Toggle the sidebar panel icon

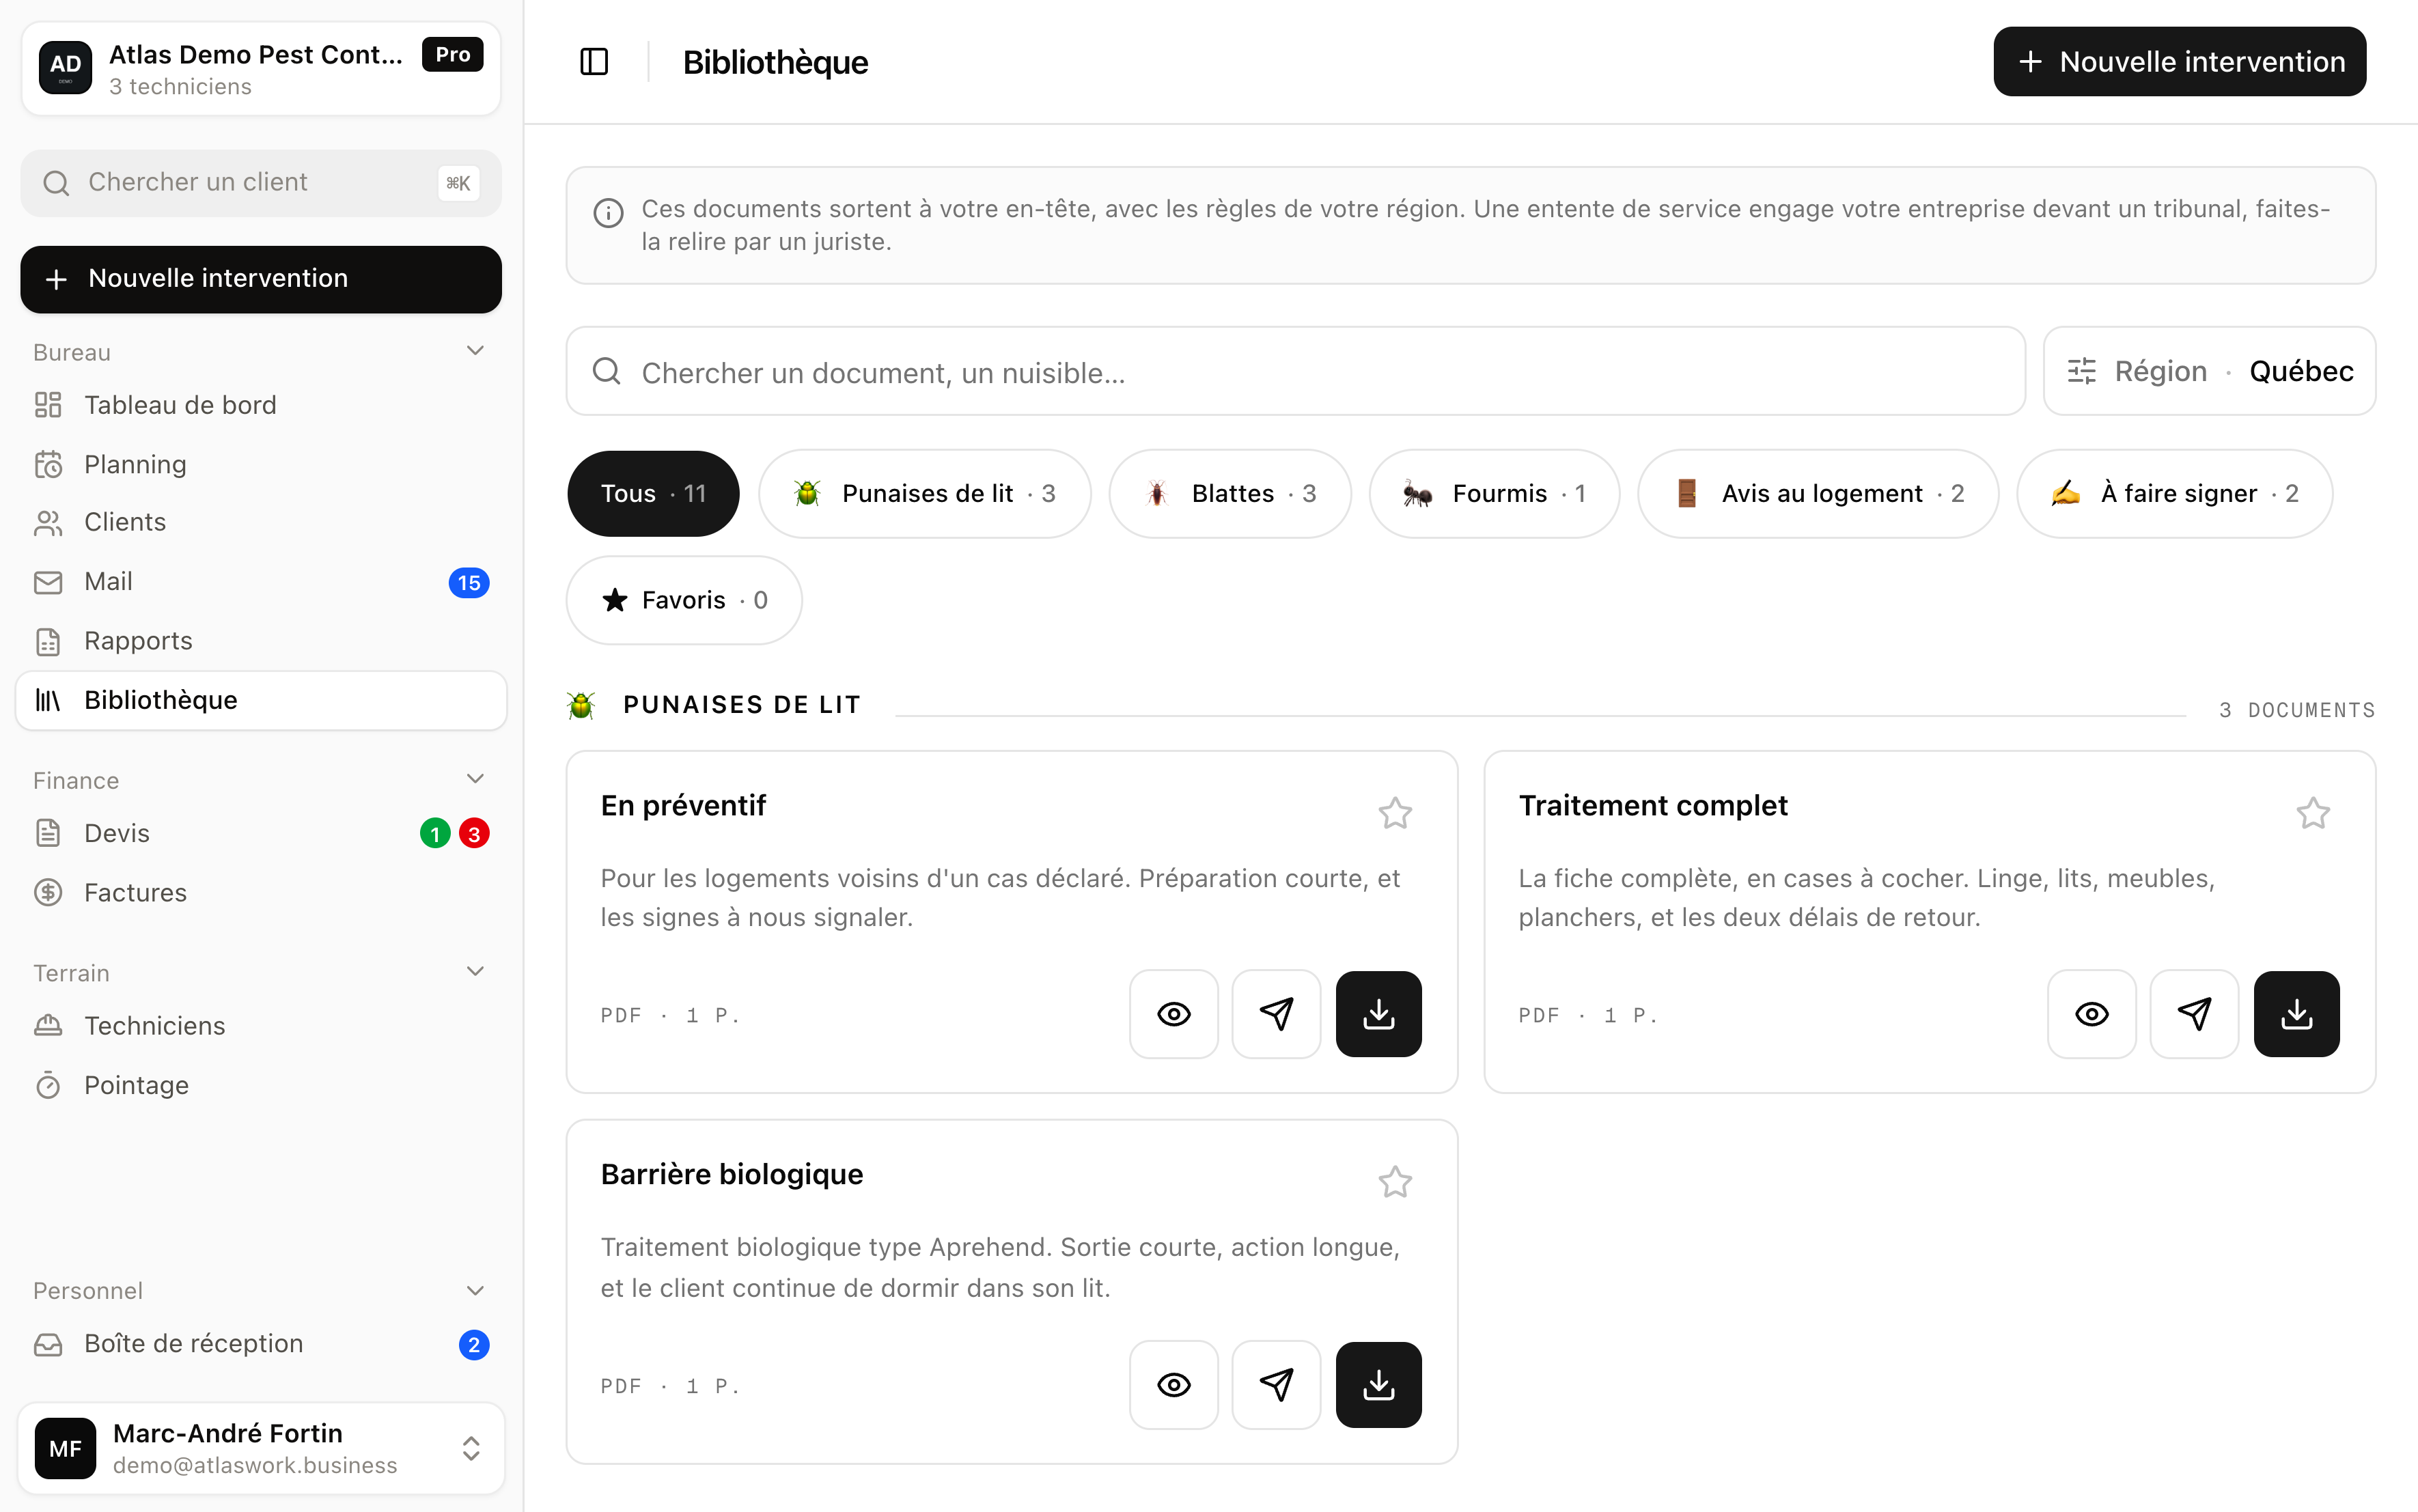[x=594, y=62]
